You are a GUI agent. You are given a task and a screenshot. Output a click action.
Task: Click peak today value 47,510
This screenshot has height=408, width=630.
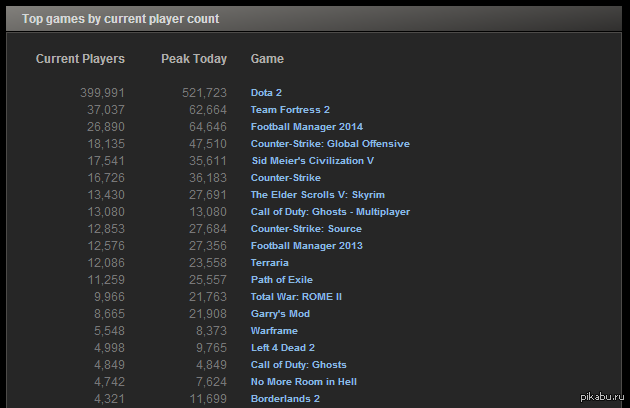pos(208,144)
